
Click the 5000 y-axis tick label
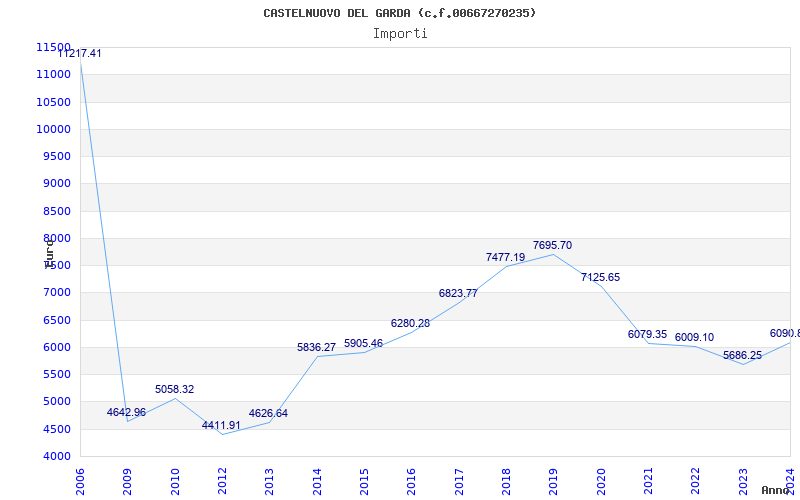pos(56,402)
